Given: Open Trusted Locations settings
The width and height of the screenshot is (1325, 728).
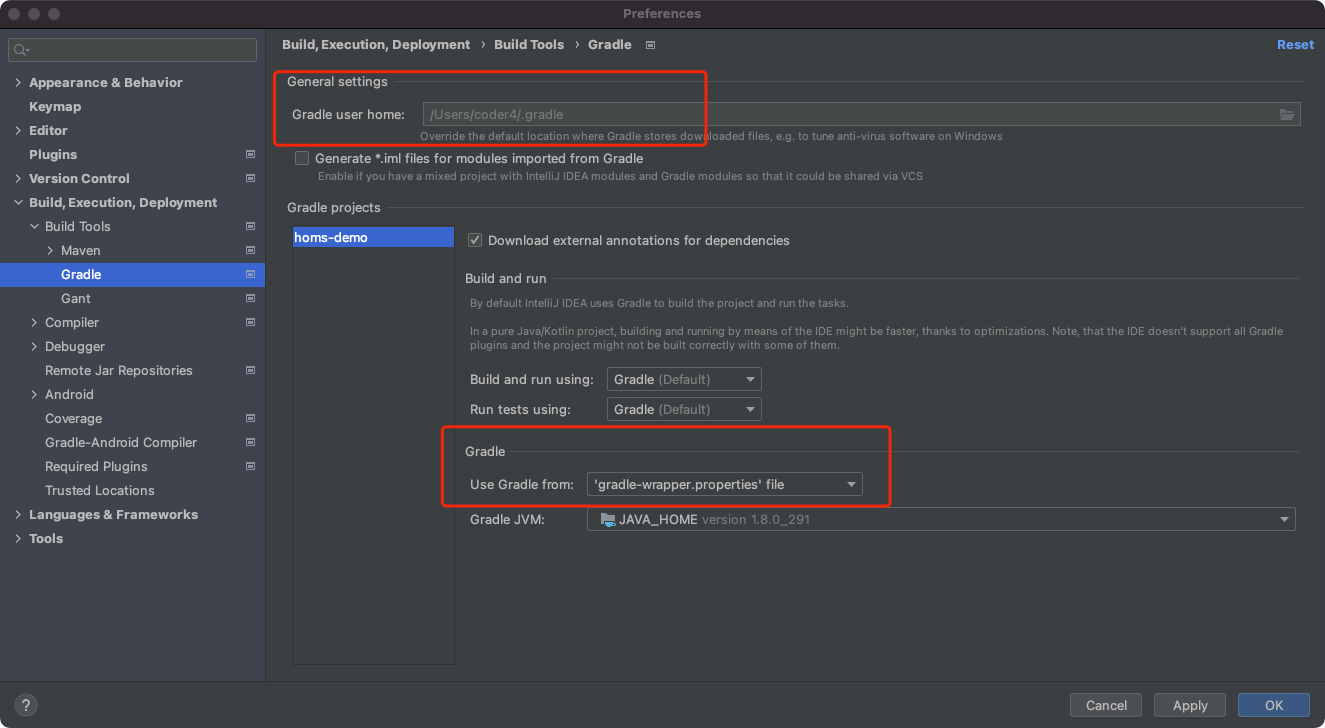Looking at the screenshot, I should tap(100, 490).
